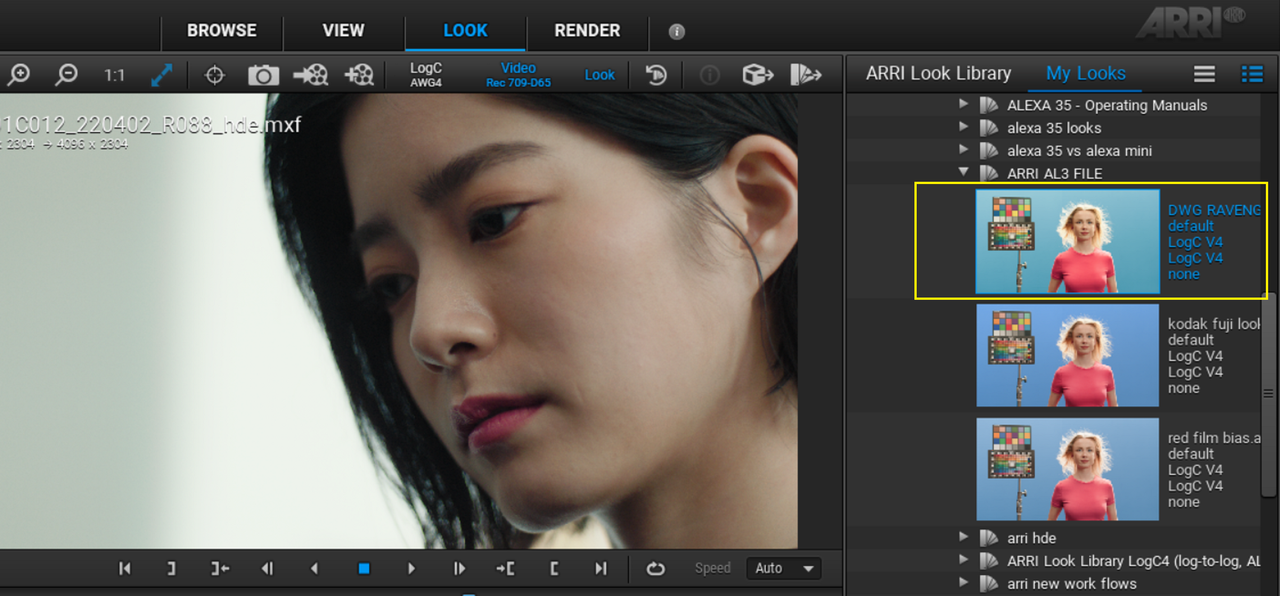Select Video Rec 709-D65 viewing mode

pos(518,75)
